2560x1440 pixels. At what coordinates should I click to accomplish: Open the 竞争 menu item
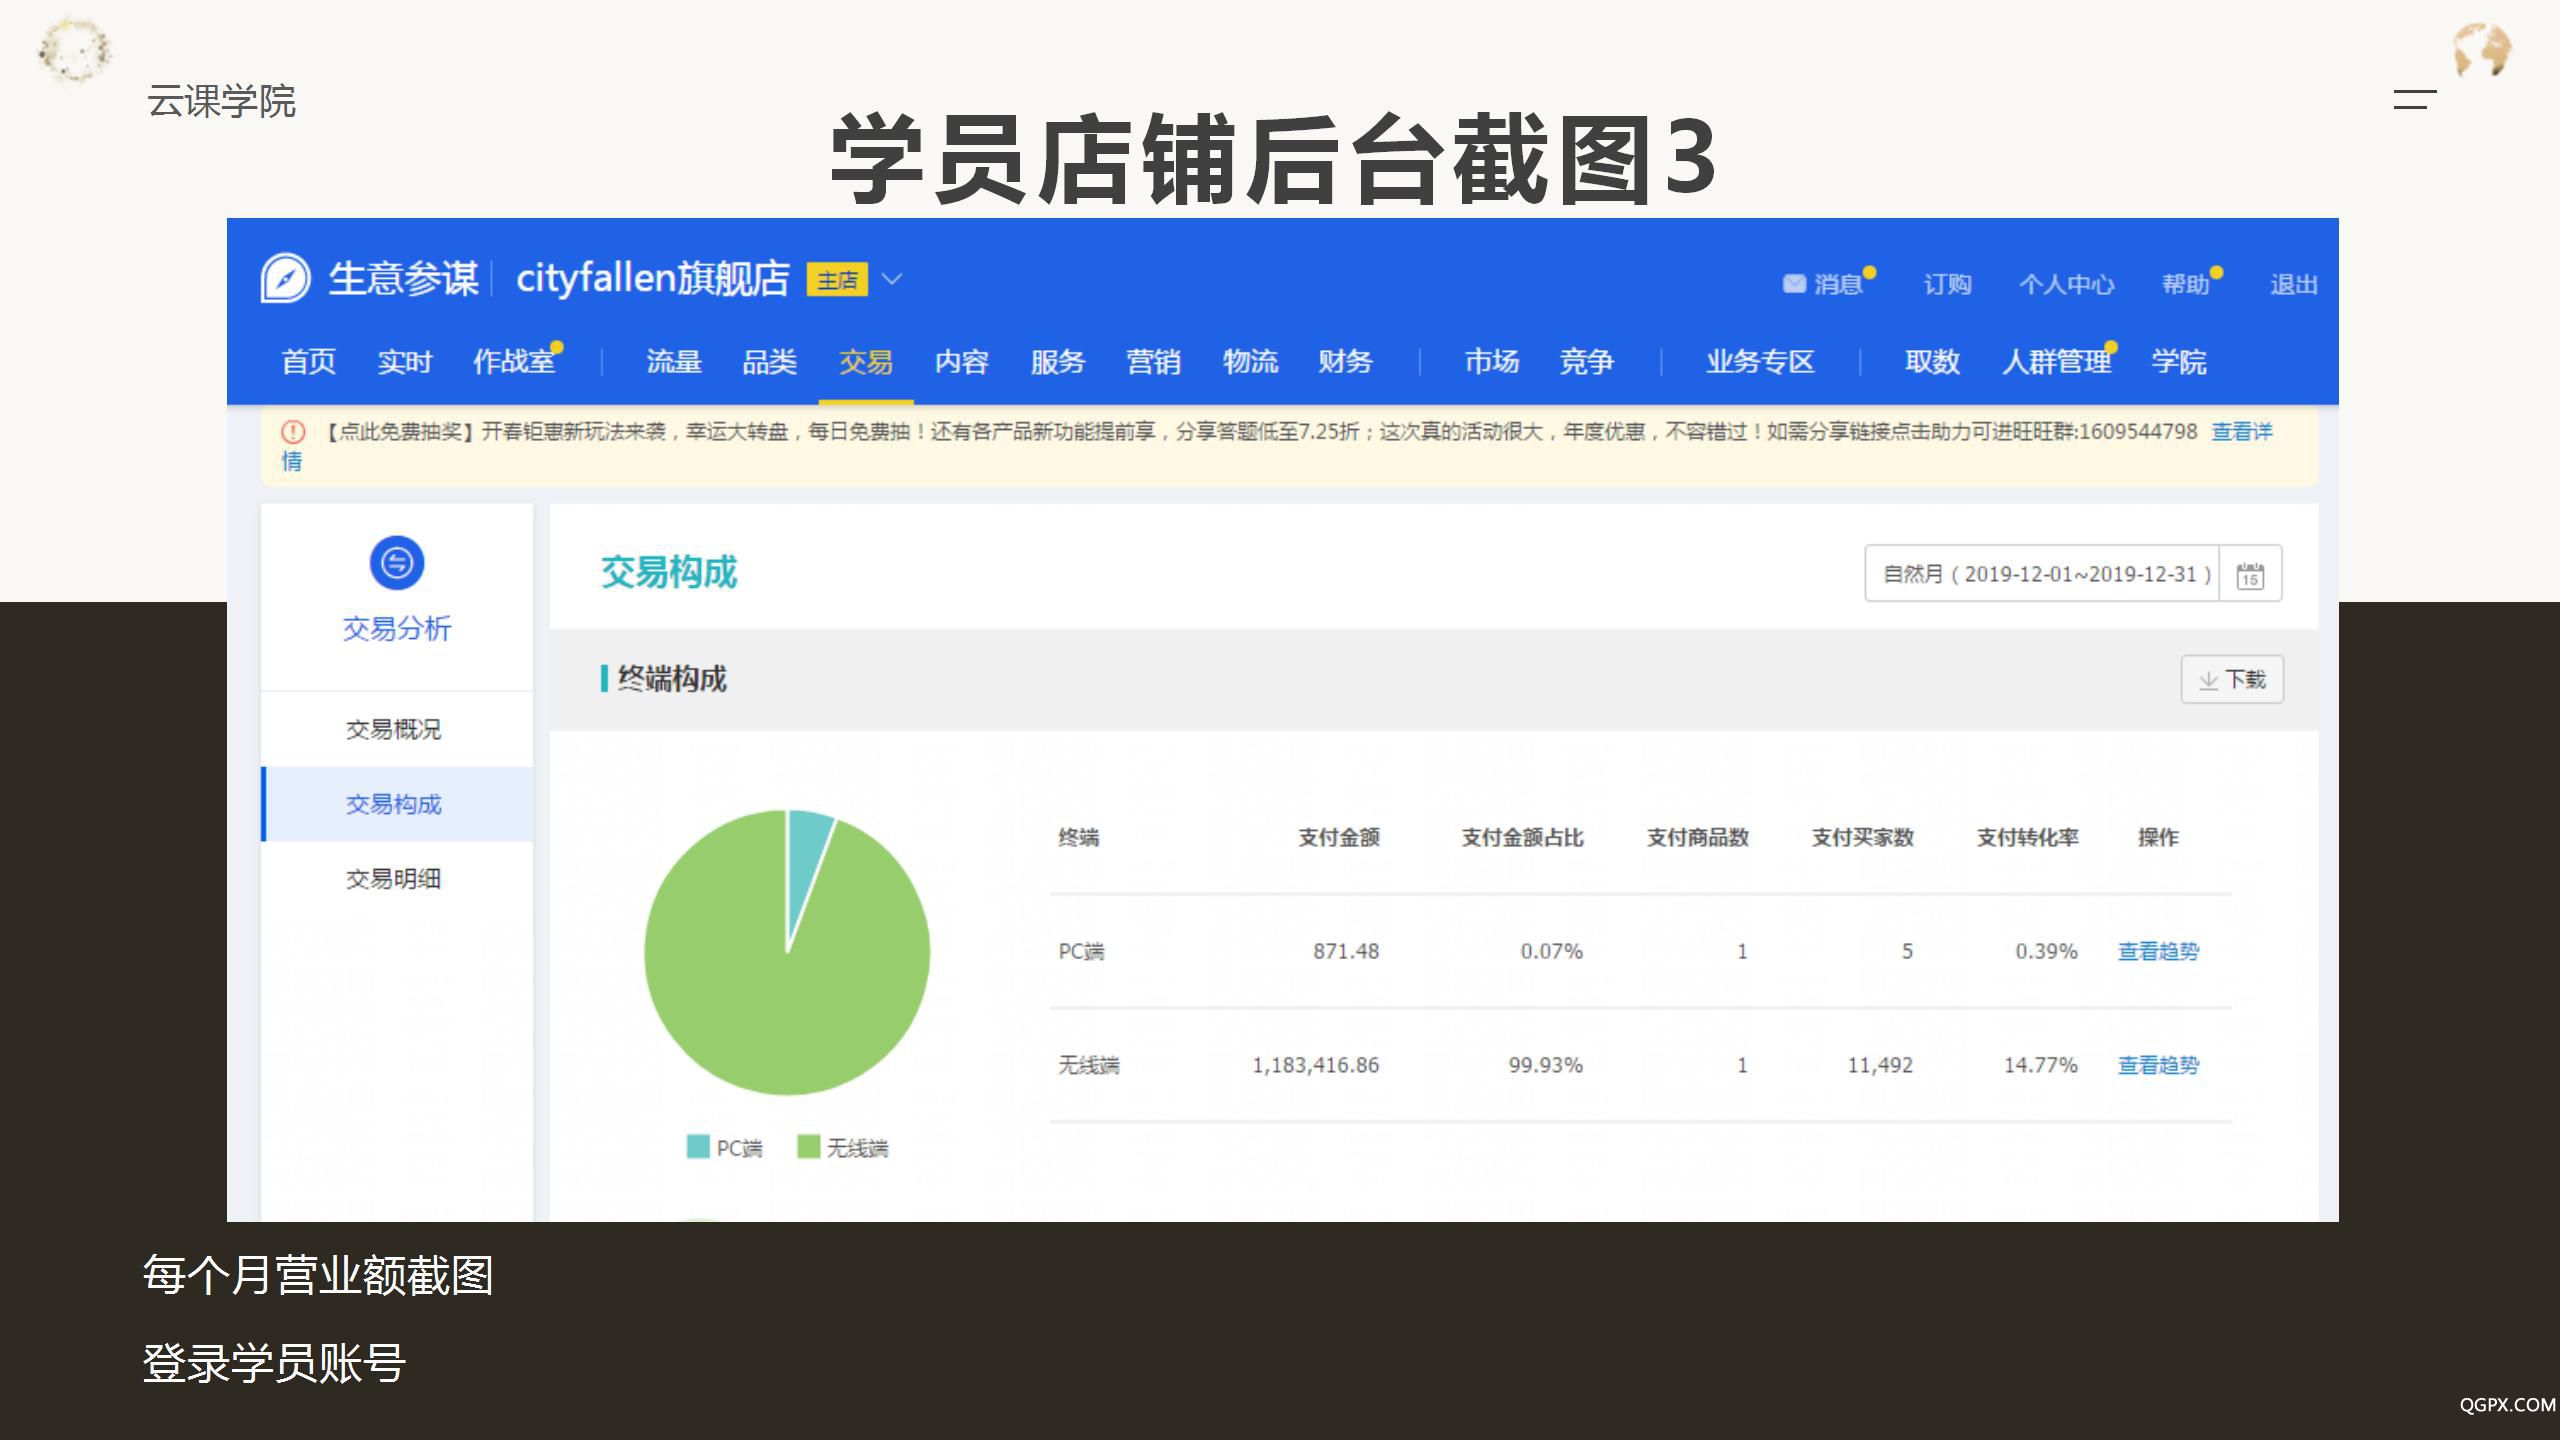click(x=1586, y=361)
